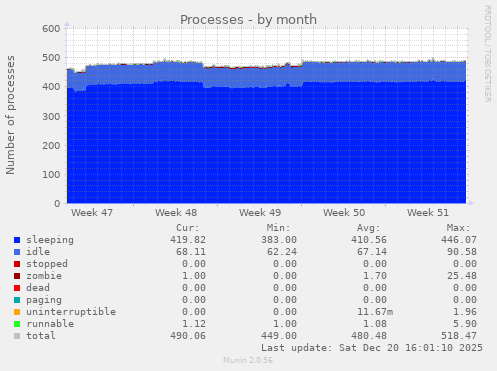The height and width of the screenshot is (371, 497).
Task: Click the 'Avg:' column header
Action: click(368, 228)
